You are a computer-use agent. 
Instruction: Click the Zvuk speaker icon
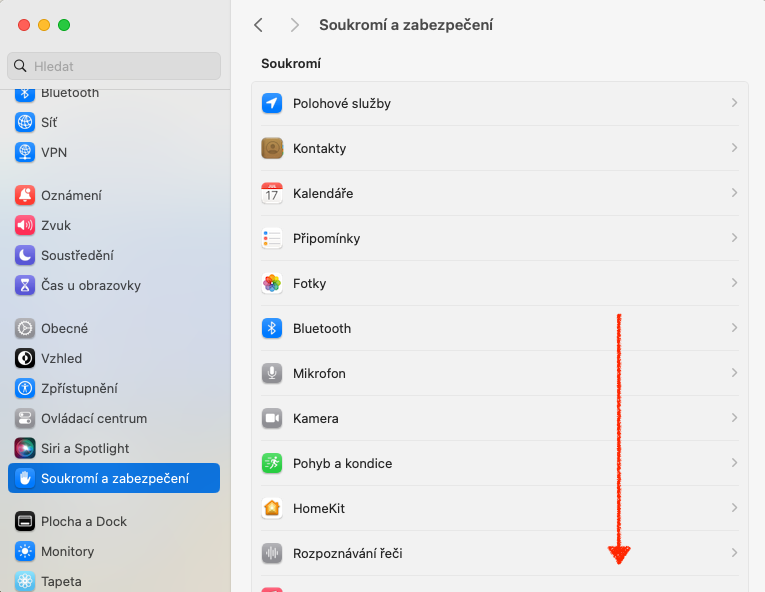click(25, 225)
